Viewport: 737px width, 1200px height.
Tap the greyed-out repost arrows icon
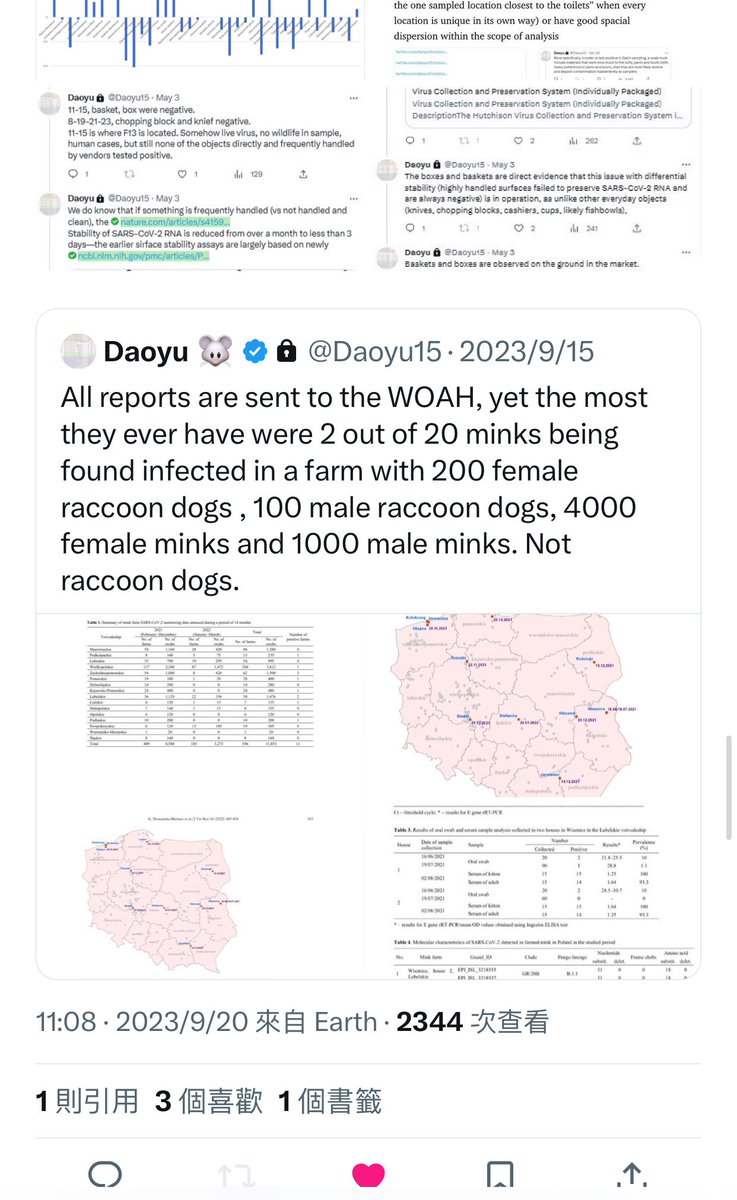236,1176
